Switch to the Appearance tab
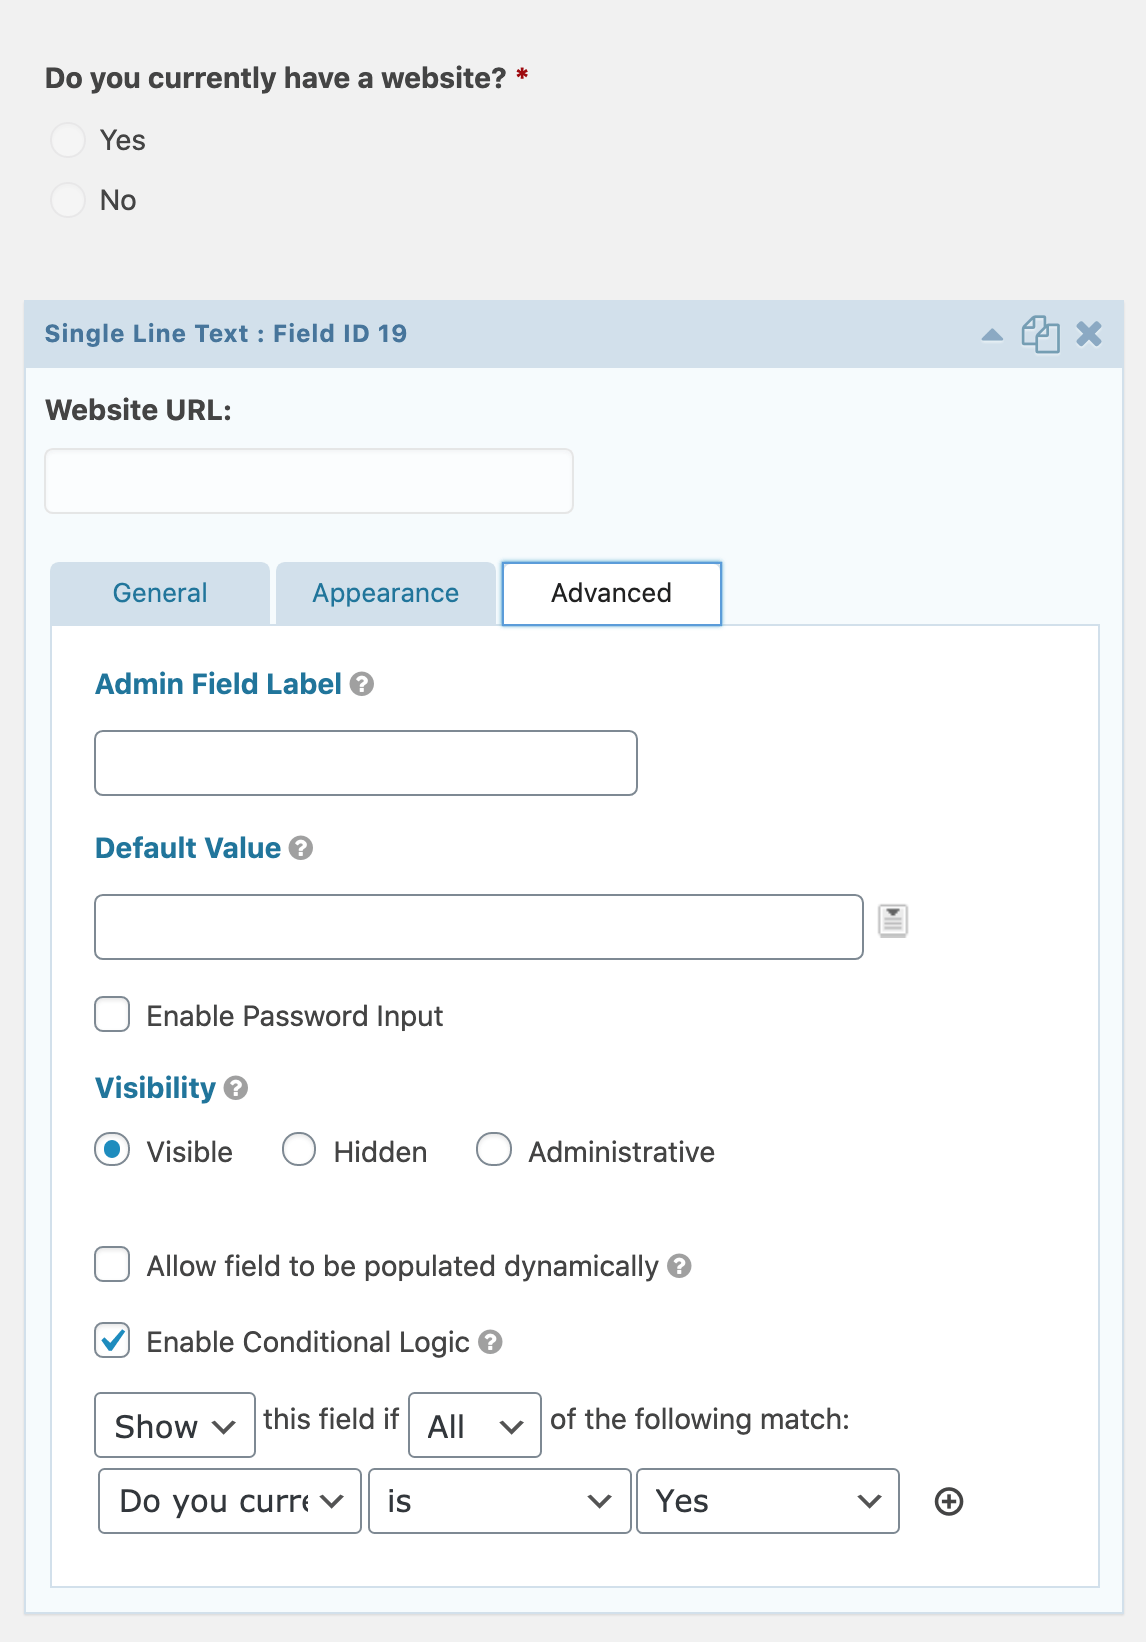 (x=386, y=593)
